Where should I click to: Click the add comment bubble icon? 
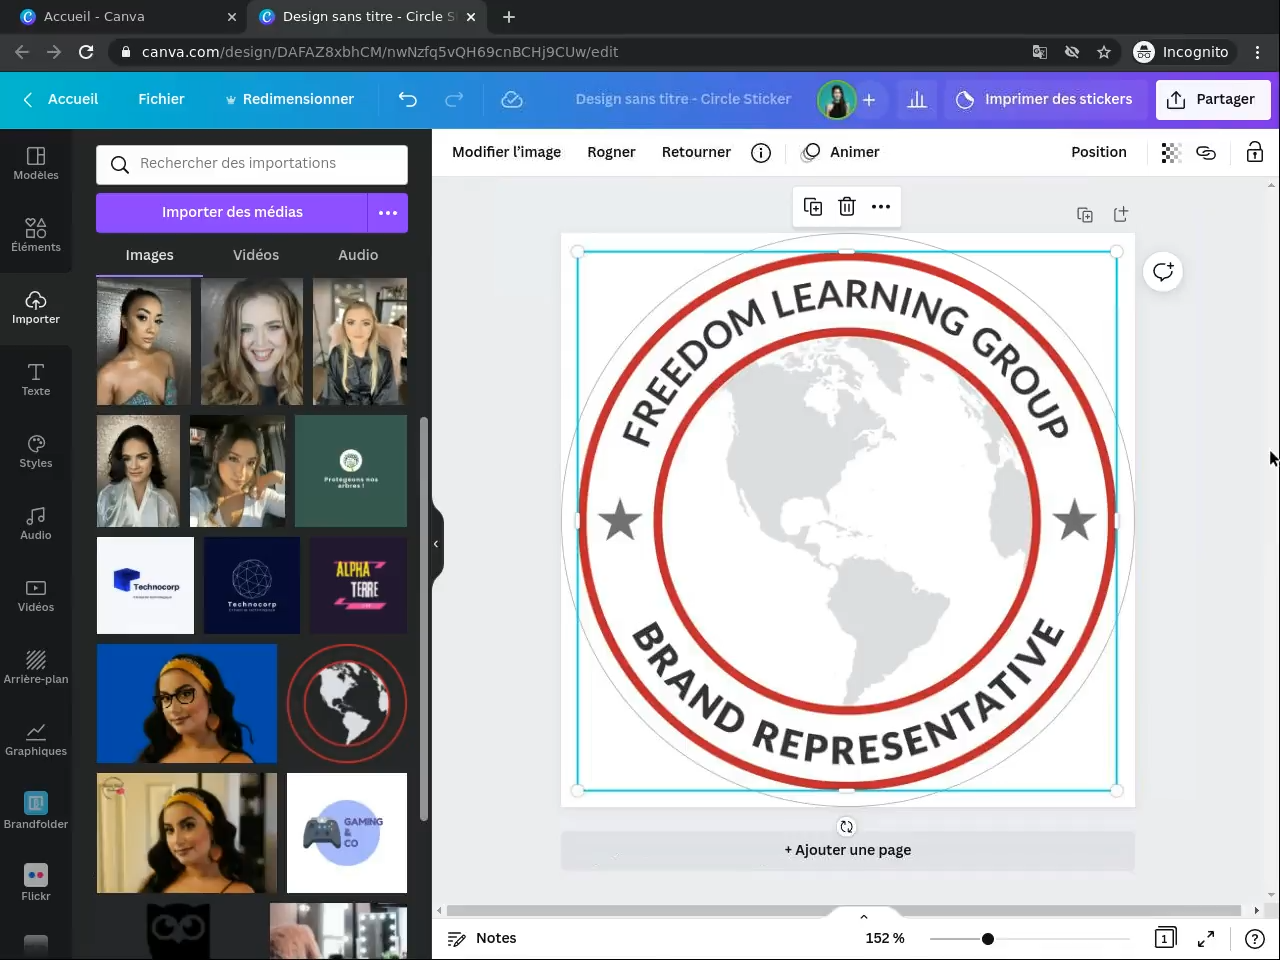tap(1163, 272)
